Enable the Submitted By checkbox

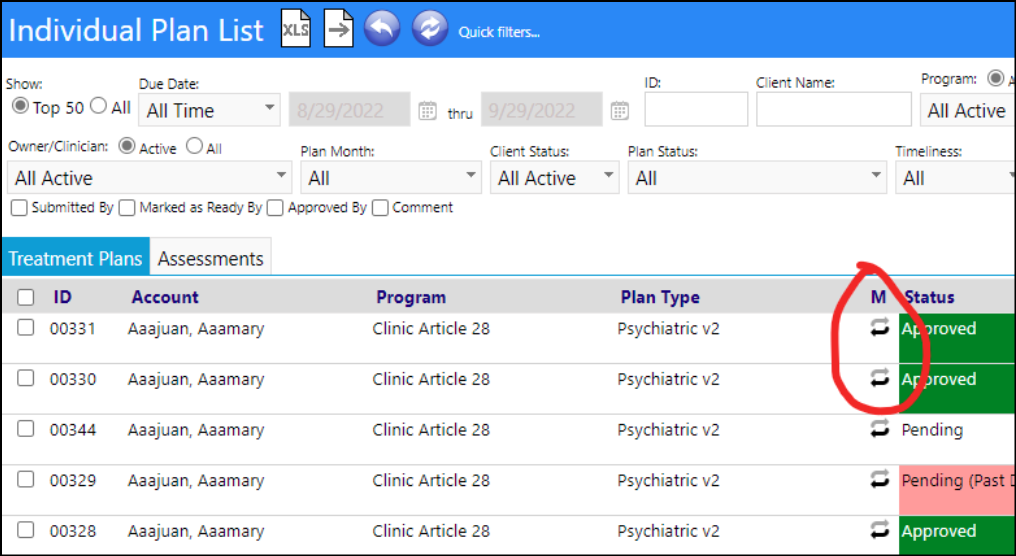point(19,208)
